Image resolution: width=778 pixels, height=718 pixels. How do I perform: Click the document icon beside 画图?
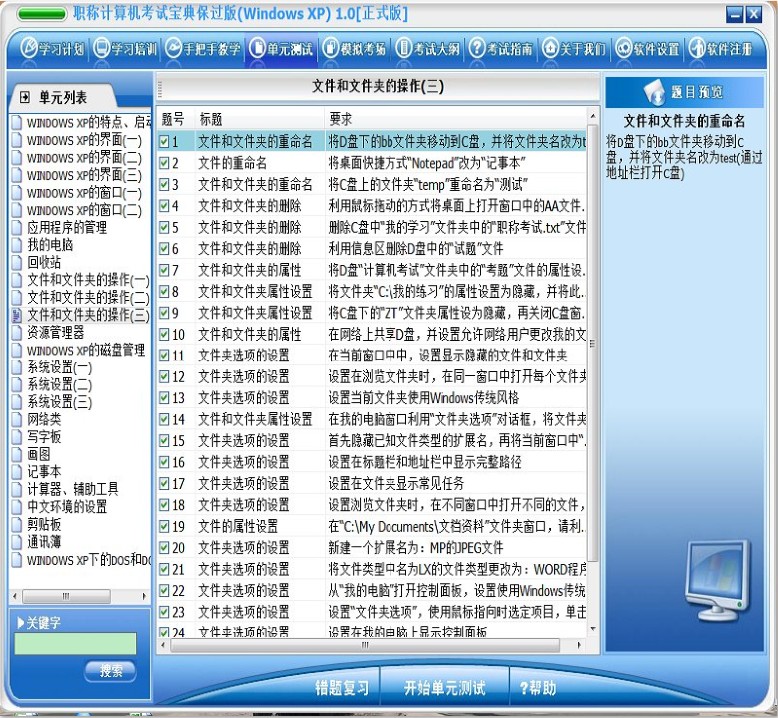[x=17, y=454]
